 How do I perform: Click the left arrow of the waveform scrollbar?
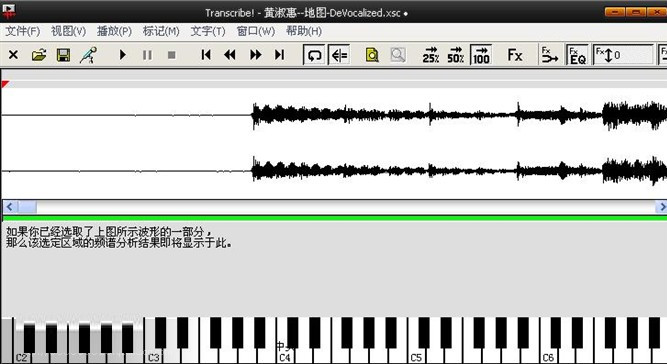(9, 207)
